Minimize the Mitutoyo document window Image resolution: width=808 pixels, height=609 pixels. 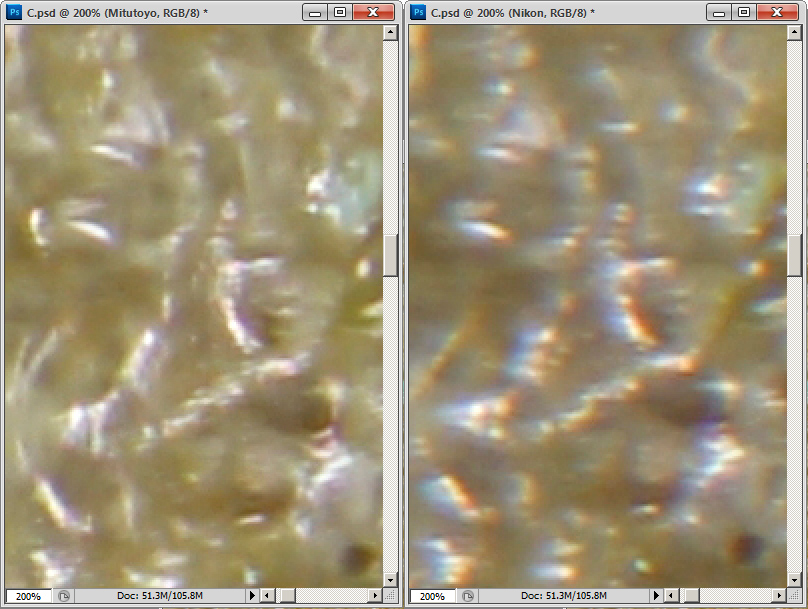[x=315, y=12]
